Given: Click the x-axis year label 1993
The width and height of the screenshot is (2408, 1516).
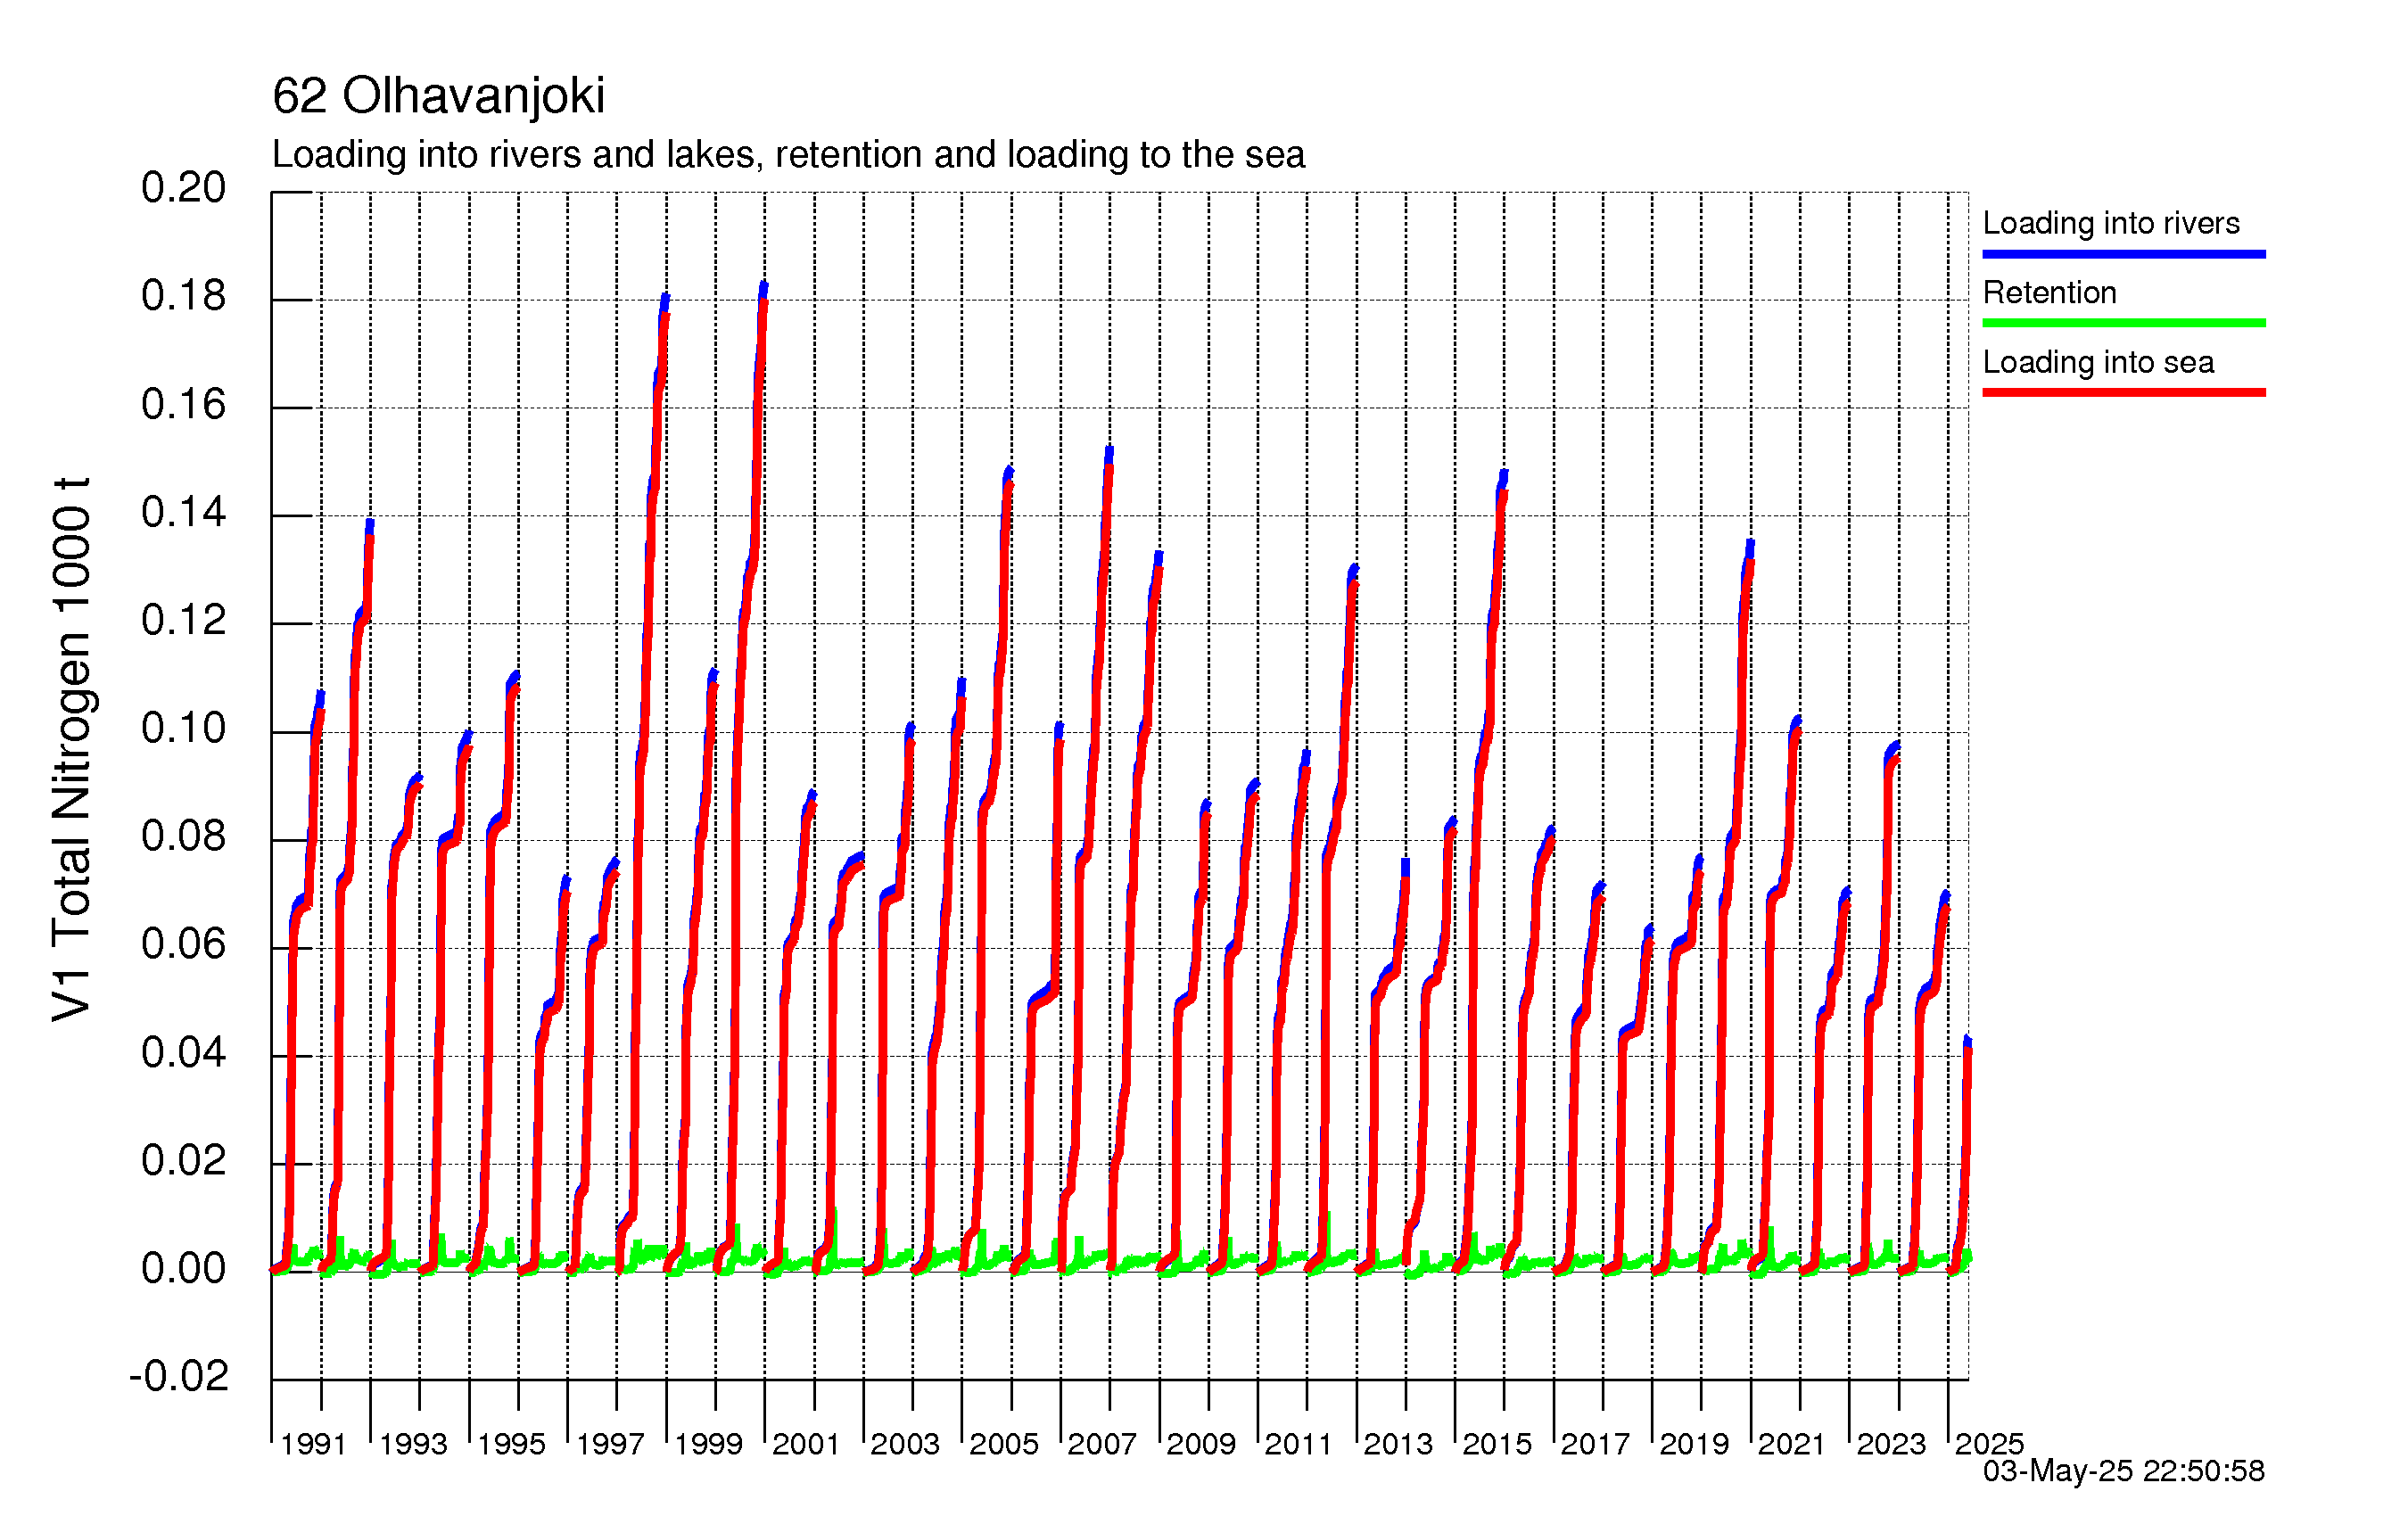Looking at the screenshot, I should coord(413,1444).
